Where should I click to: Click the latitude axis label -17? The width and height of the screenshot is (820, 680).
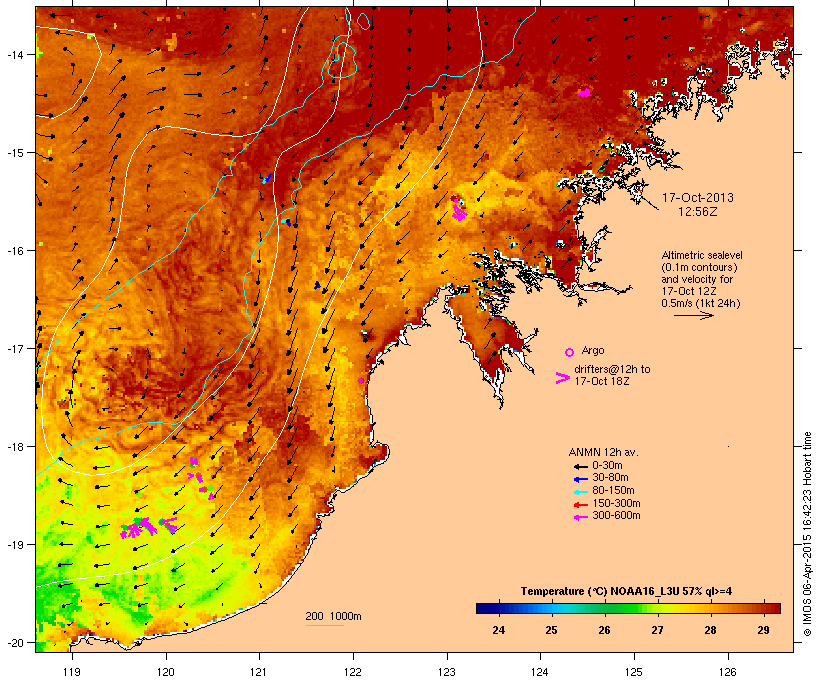[14, 348]
